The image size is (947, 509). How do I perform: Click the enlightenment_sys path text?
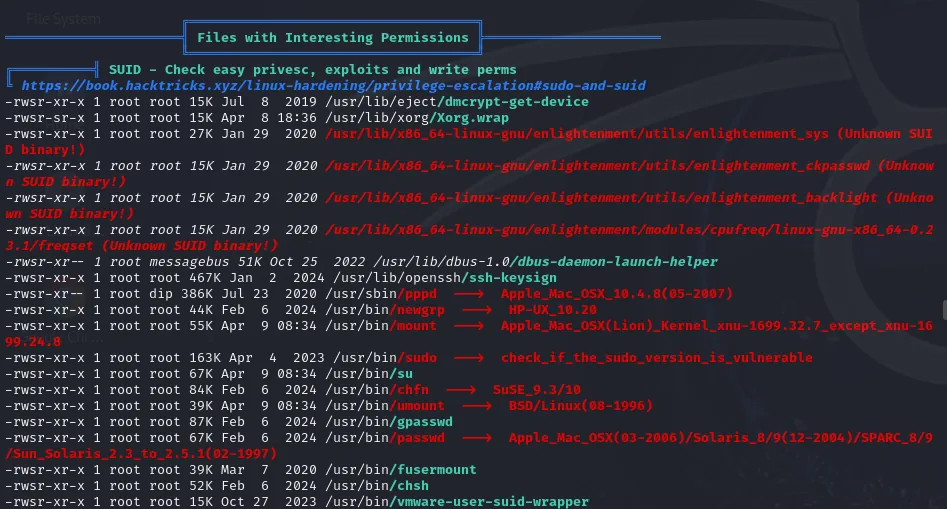(x=577, y=133)
